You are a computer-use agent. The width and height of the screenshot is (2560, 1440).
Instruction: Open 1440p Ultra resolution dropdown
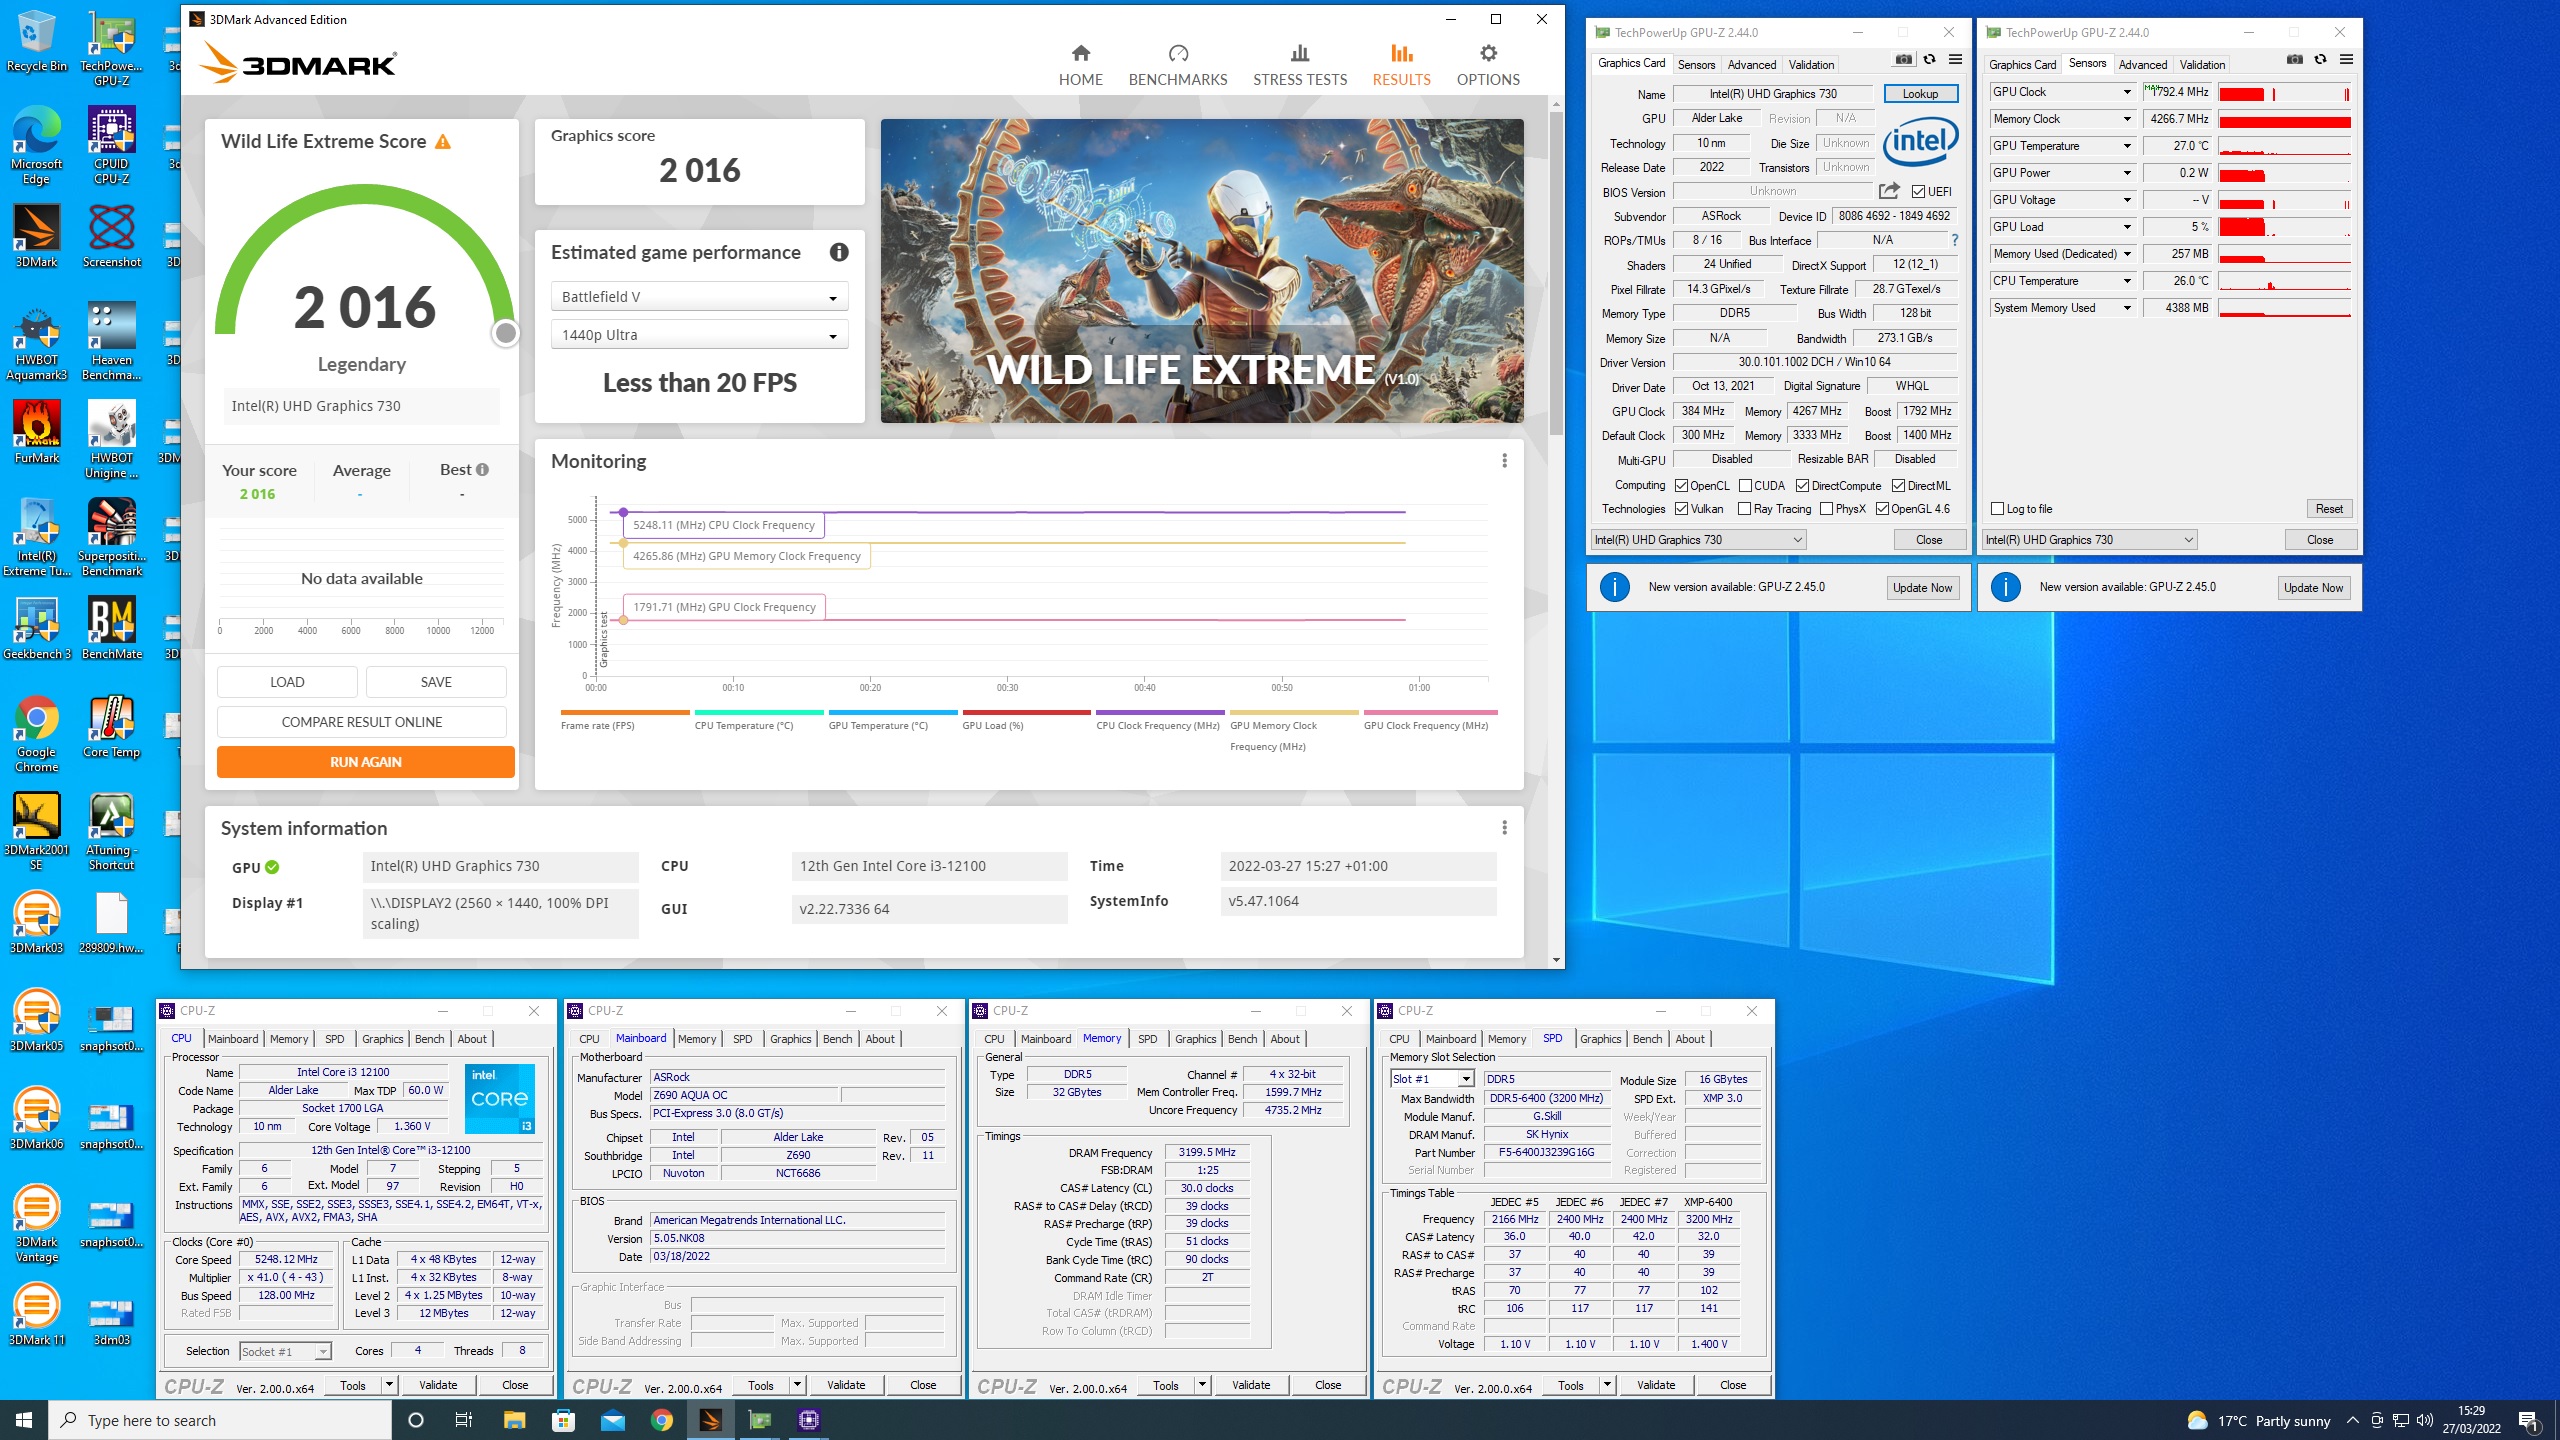[699, 335]
